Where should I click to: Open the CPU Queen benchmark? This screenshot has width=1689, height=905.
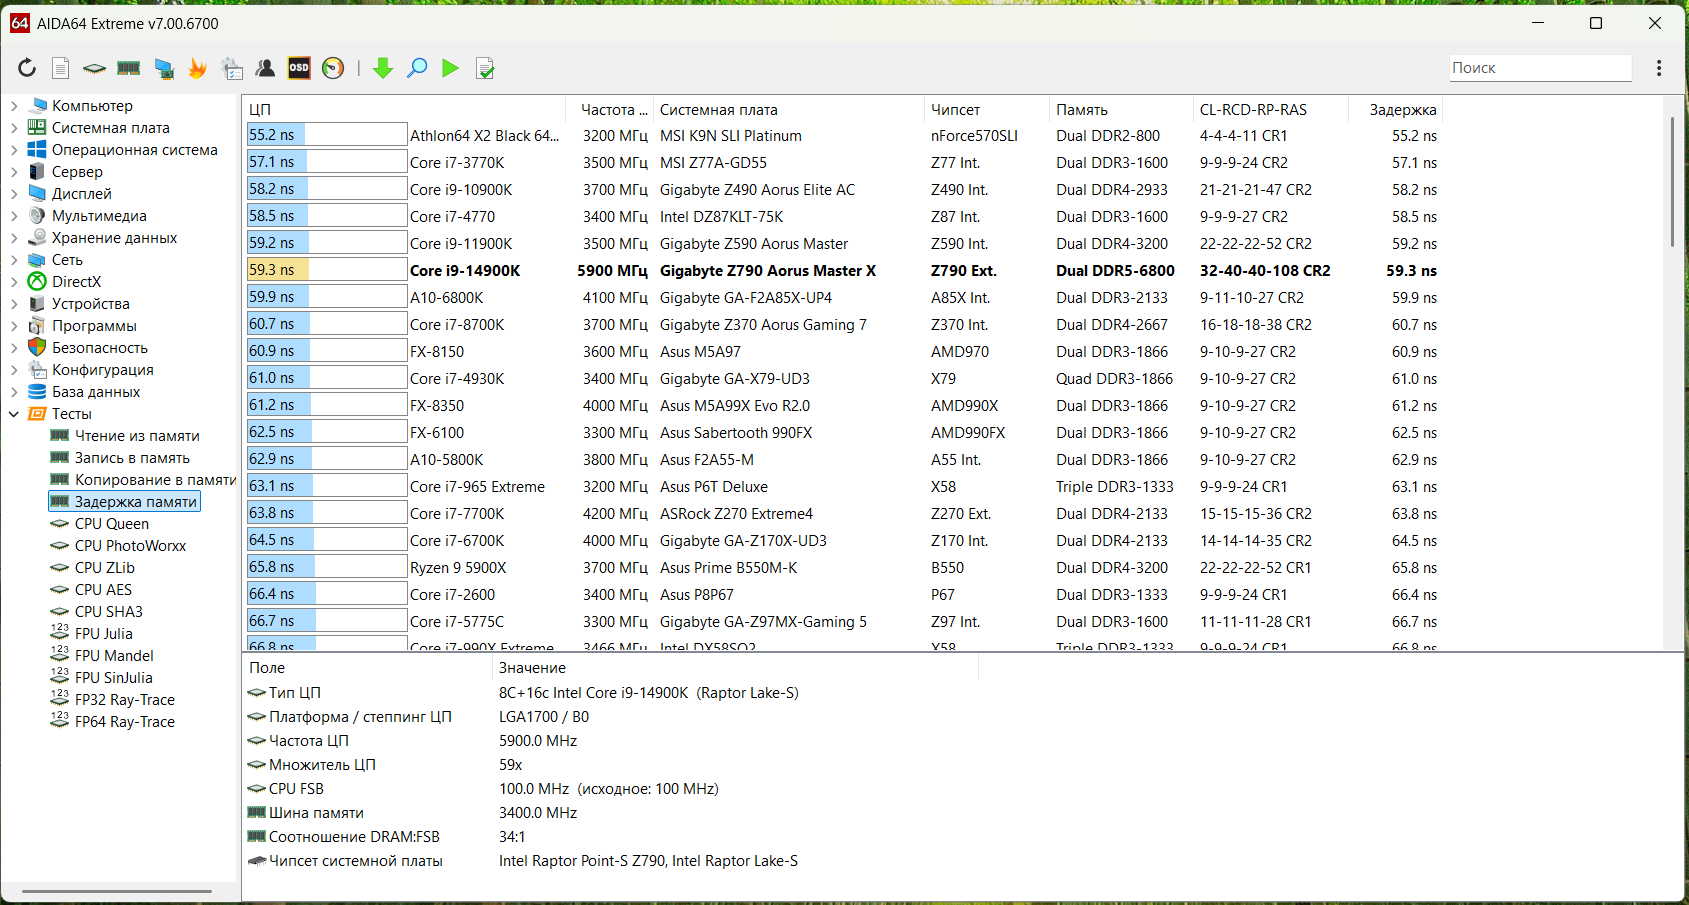tap(112, 524)
